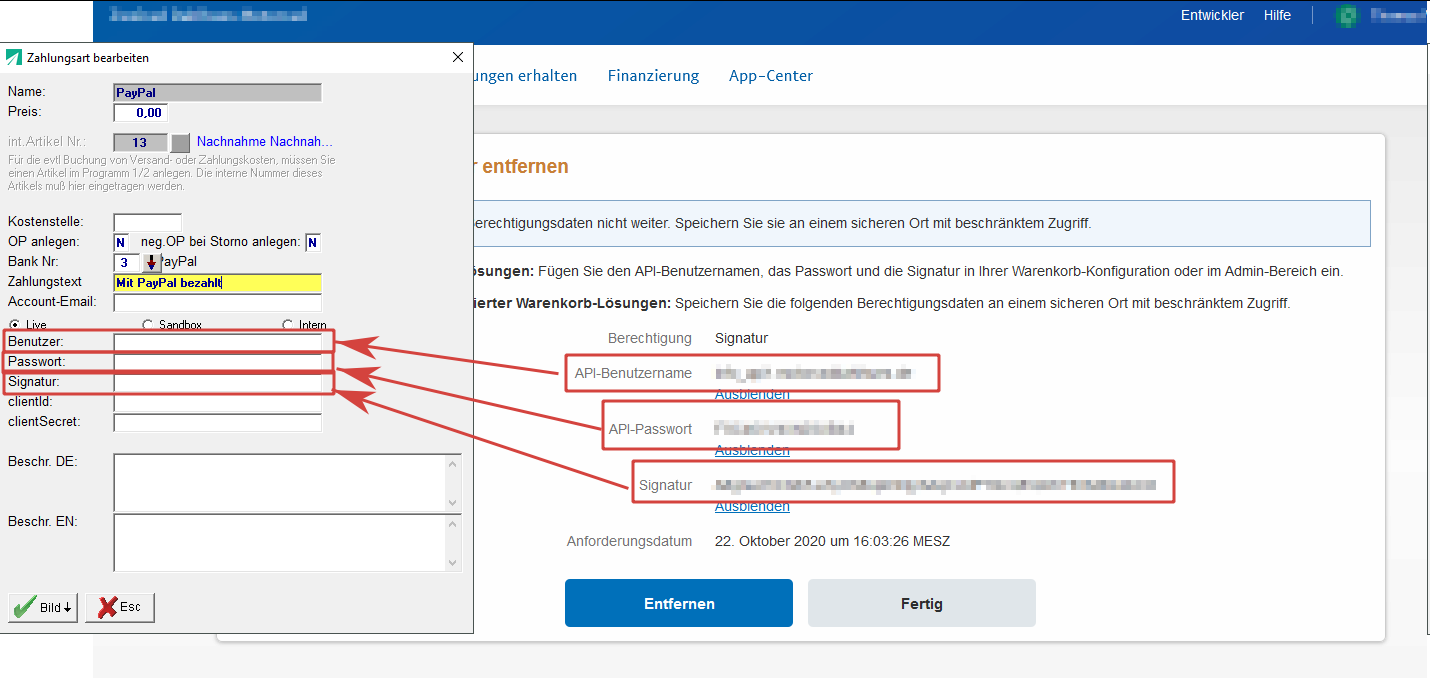The height and width of the screenshot is (678, 1430).
Task: Click the blurred site title in blue header
Action: tap(207, 15)
